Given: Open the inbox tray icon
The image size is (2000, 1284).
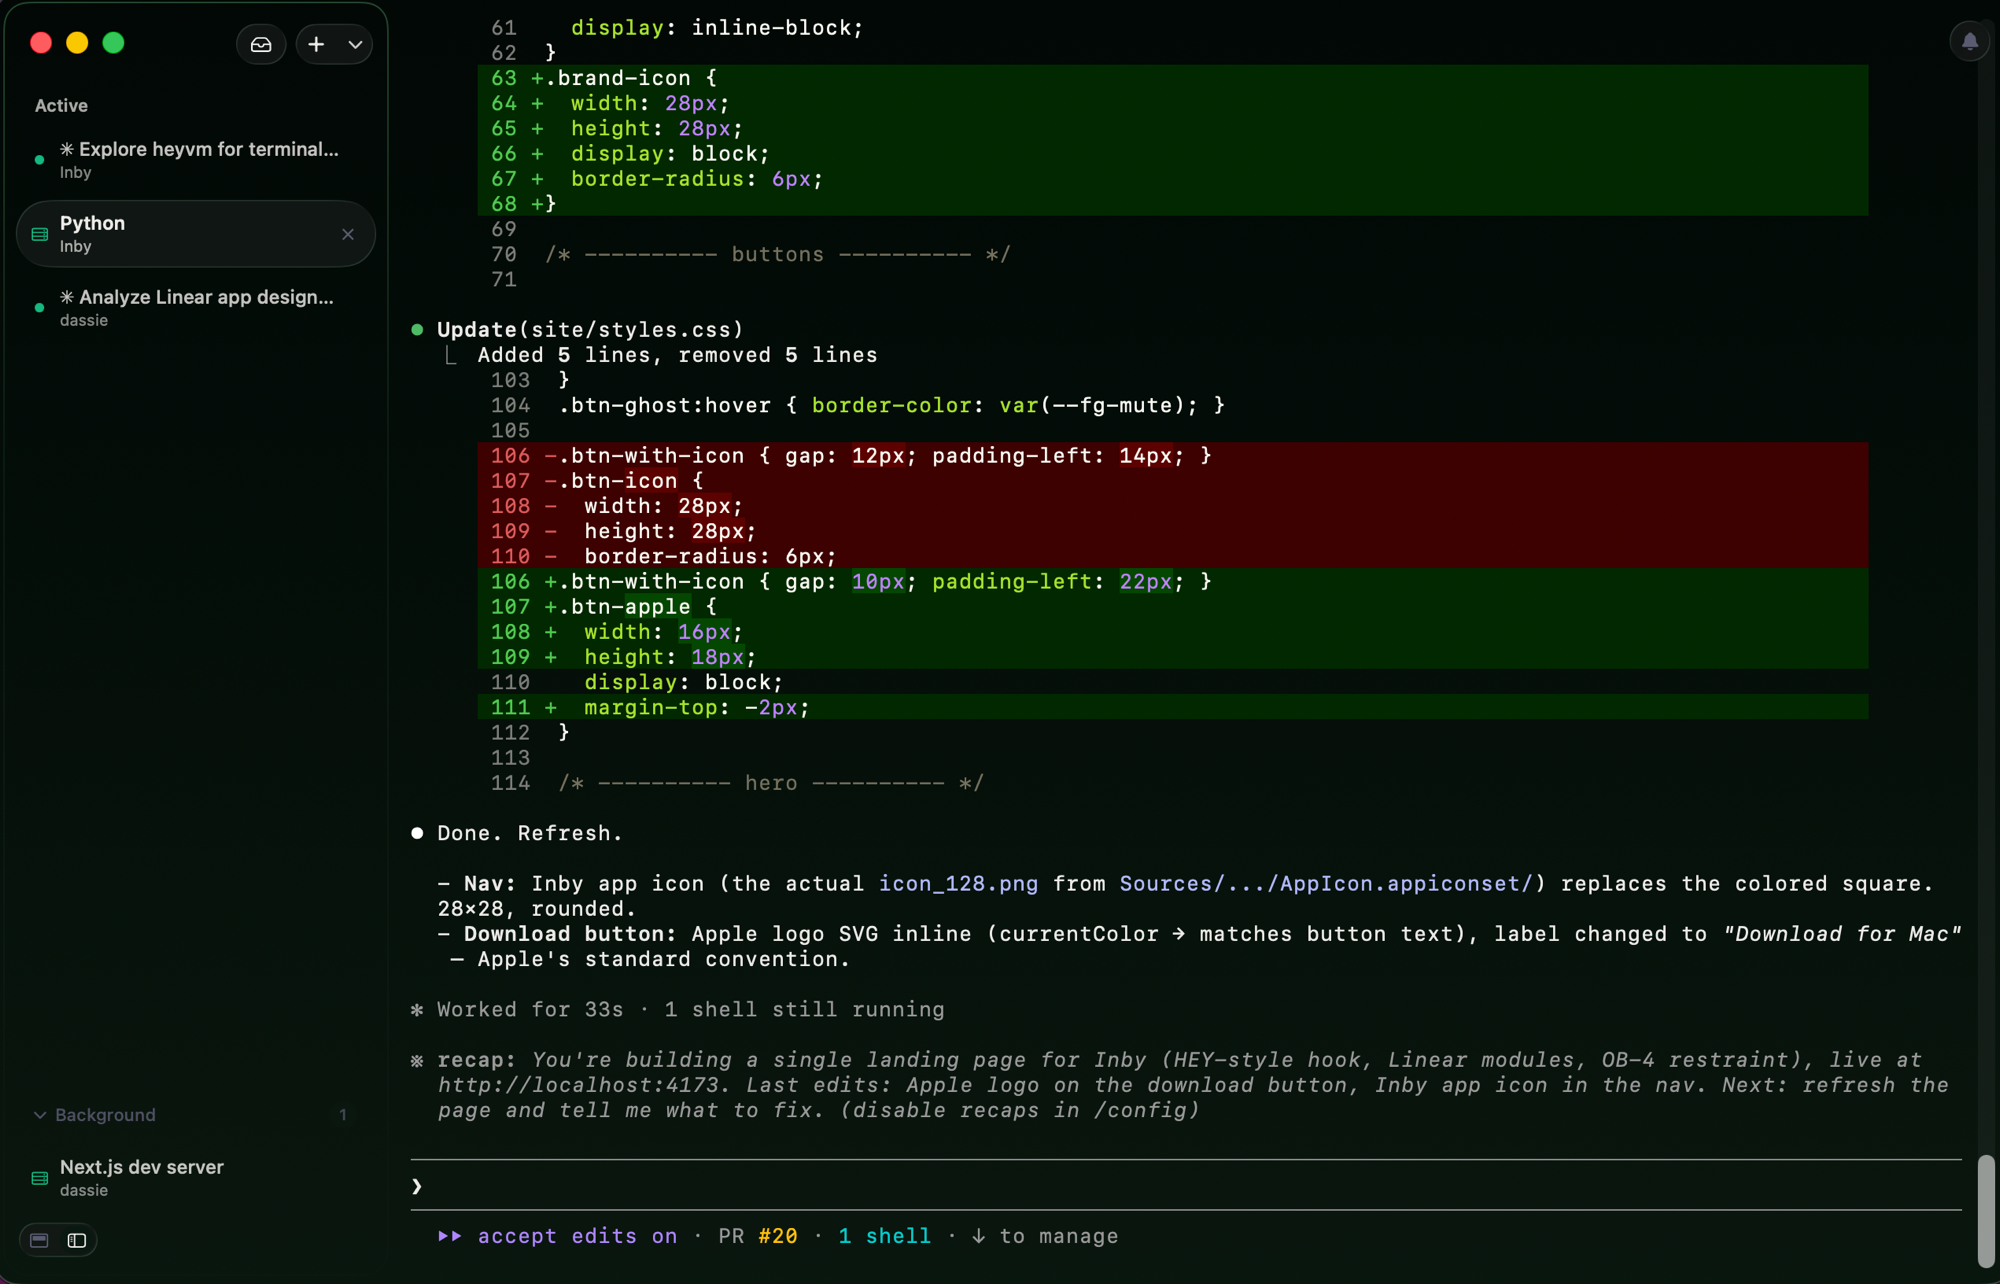Looking at the screenshot, I should pos(261,44).
